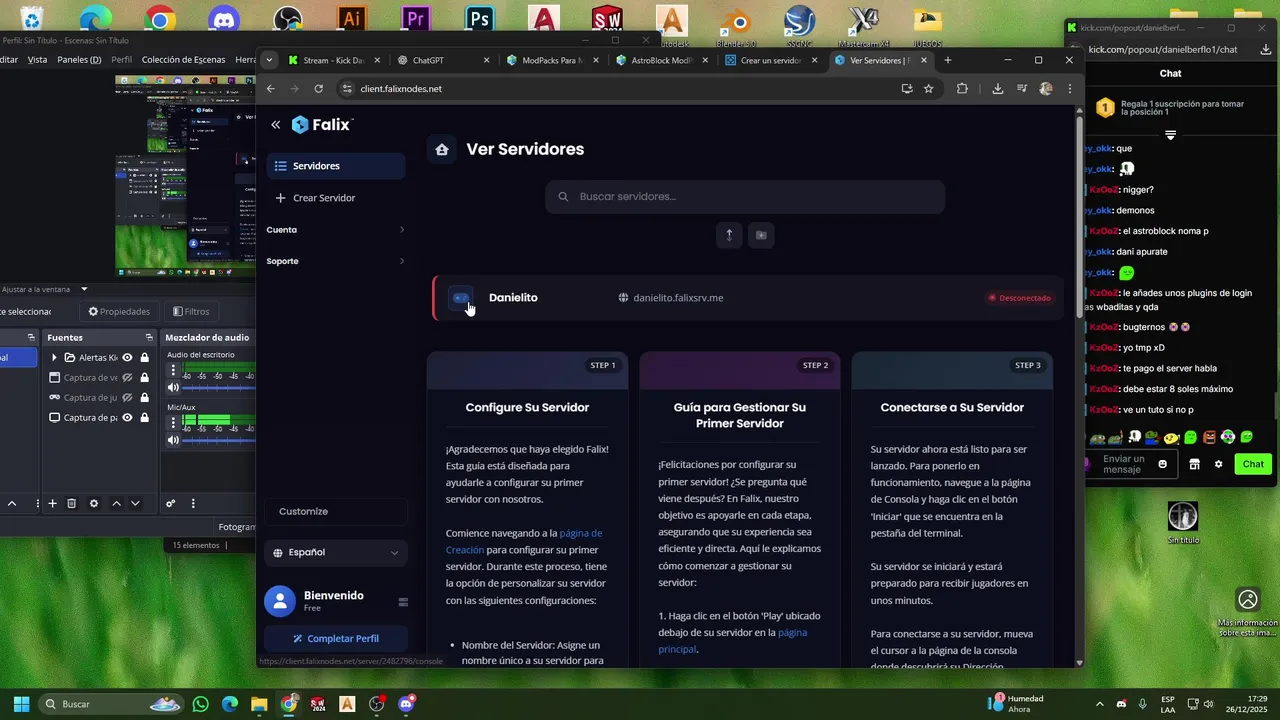The width and height of the screenshot is (1280, 720).
Task: Click the Propiedades button in OBS
Action: click(x=119, y=312)
